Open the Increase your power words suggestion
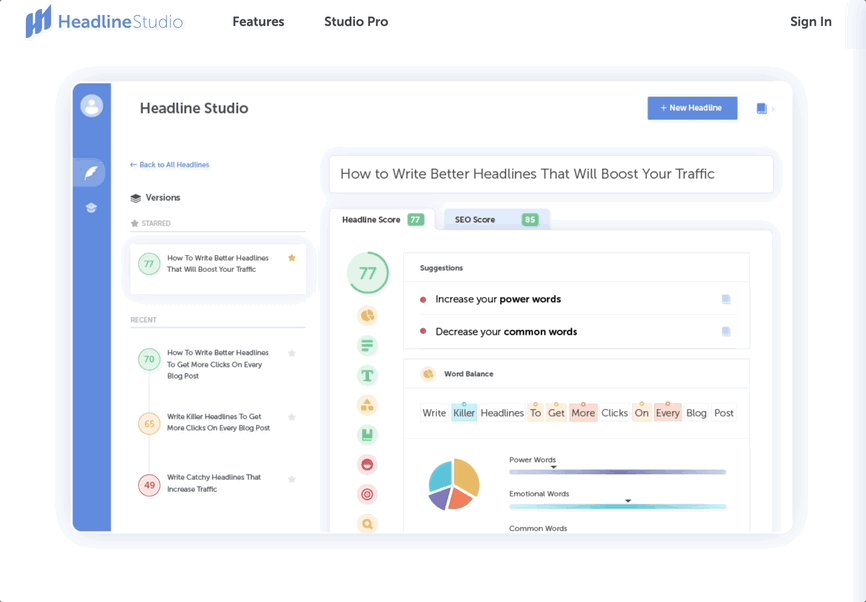The image size is (866, 602). [x=576, y=299]
